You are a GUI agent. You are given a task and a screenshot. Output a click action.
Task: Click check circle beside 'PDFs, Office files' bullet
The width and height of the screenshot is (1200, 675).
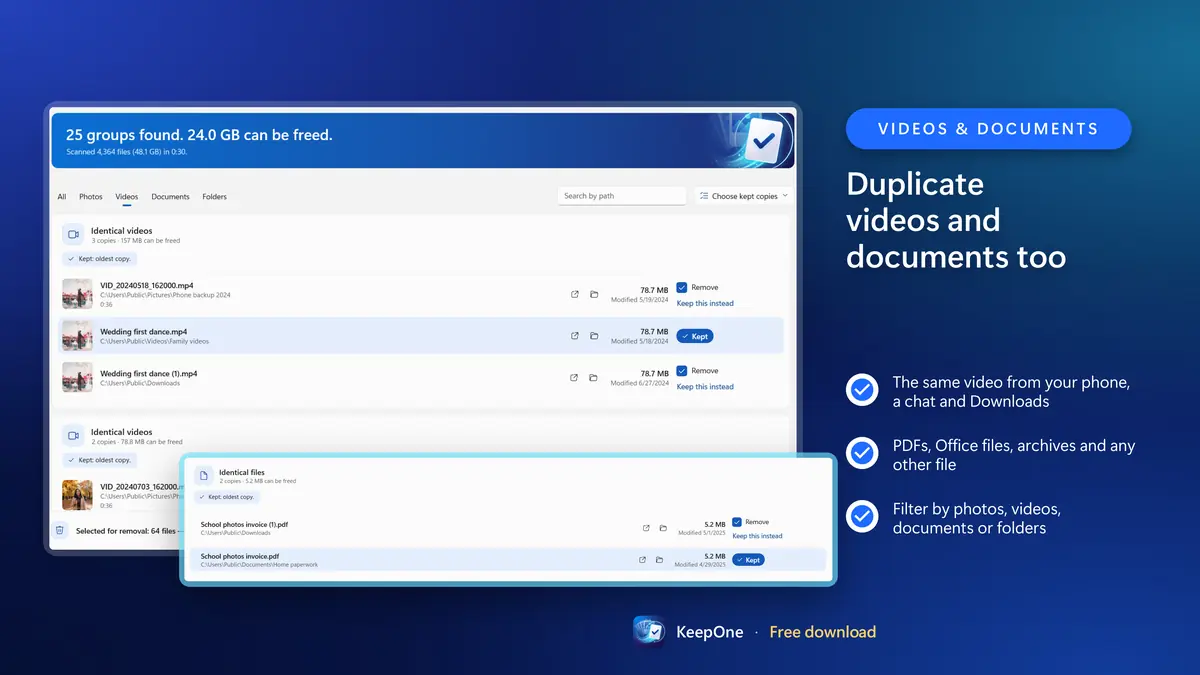click(x=862, y=454)
